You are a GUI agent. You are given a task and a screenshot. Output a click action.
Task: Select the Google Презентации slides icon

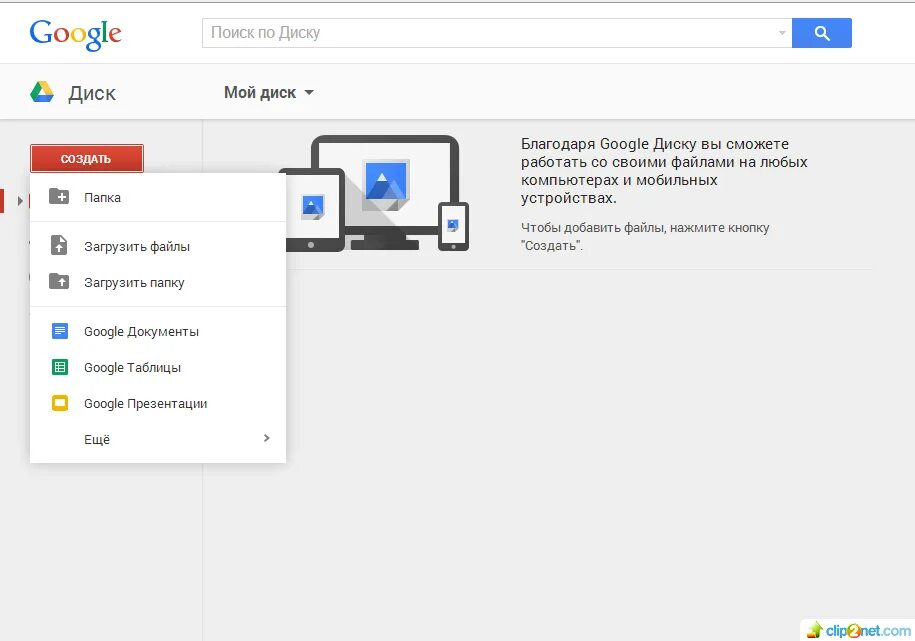coord(58,403)
